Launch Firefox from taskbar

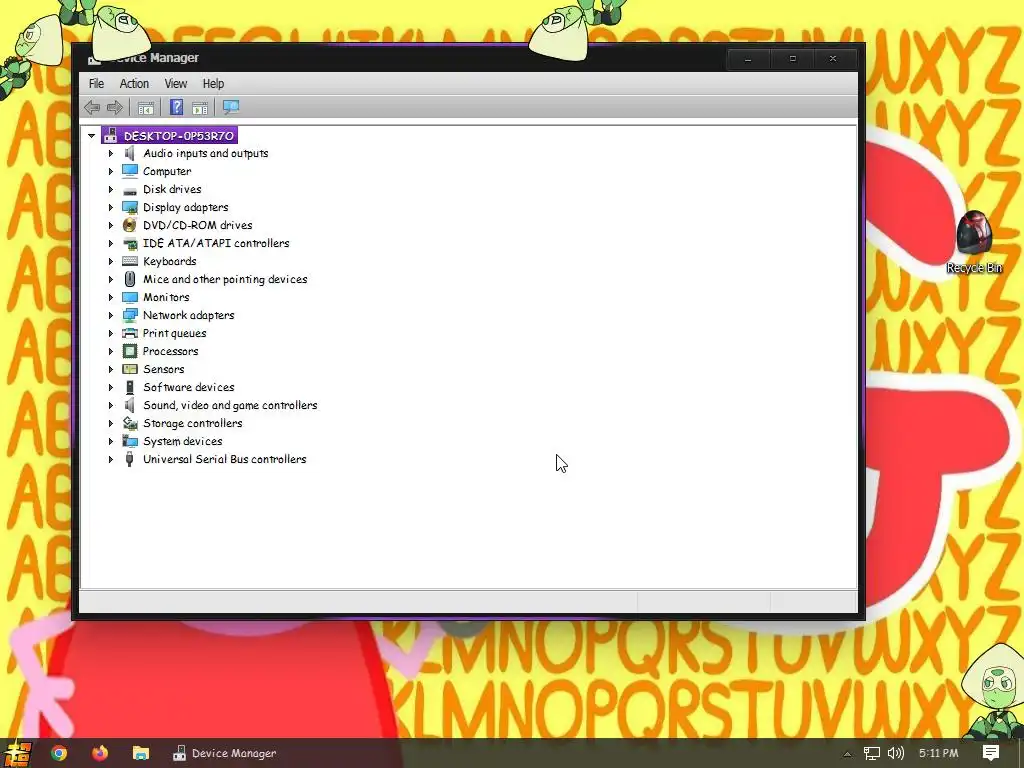pyautogui.click(x=99, y=753)
